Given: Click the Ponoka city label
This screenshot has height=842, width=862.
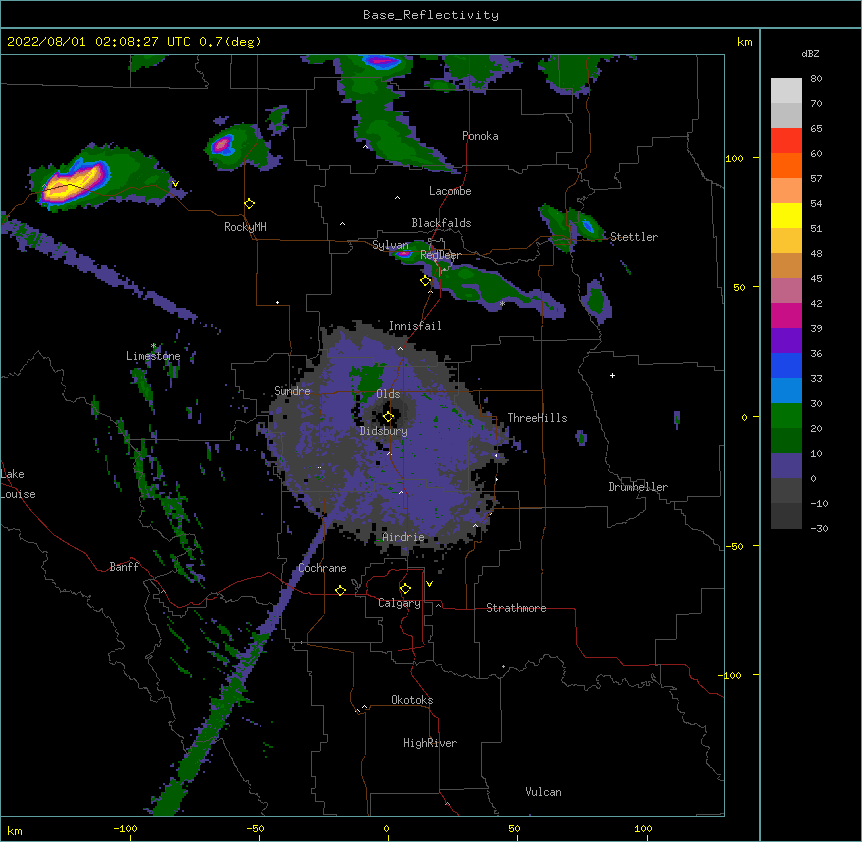Looking at the screenshot, I should (480, 136).
